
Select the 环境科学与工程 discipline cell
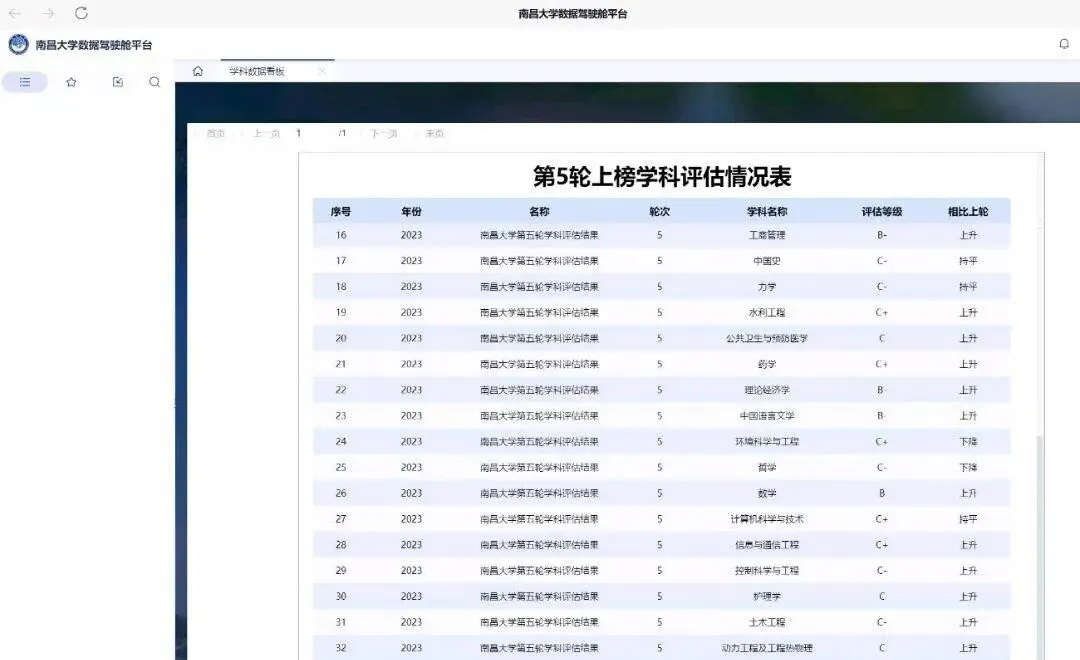point(767,442)
